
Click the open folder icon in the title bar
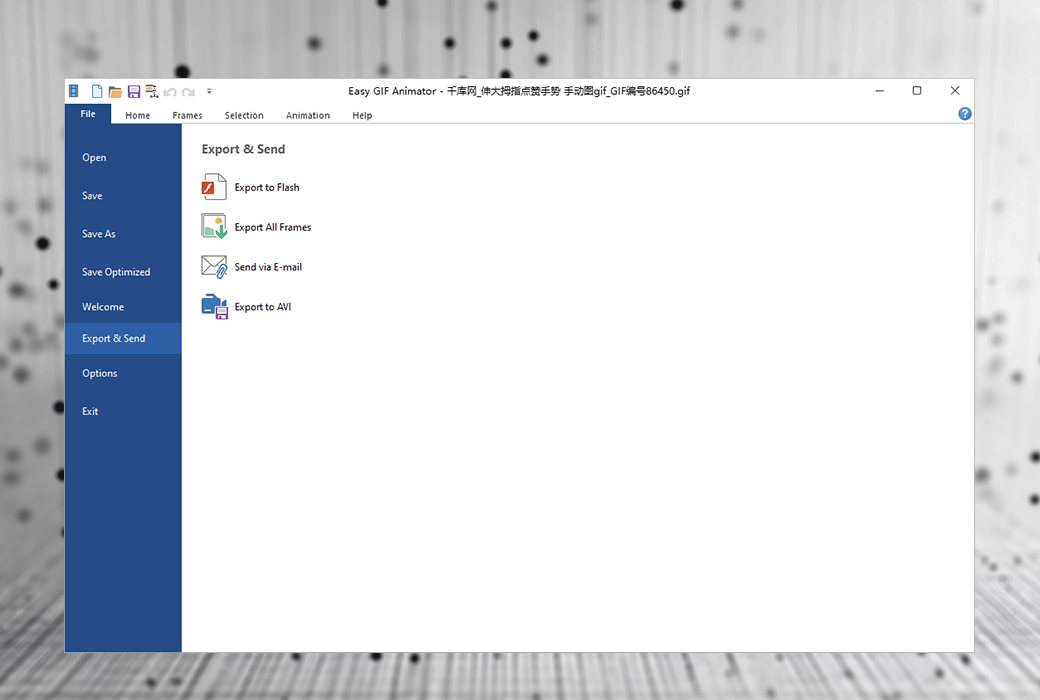pos(115,92)
